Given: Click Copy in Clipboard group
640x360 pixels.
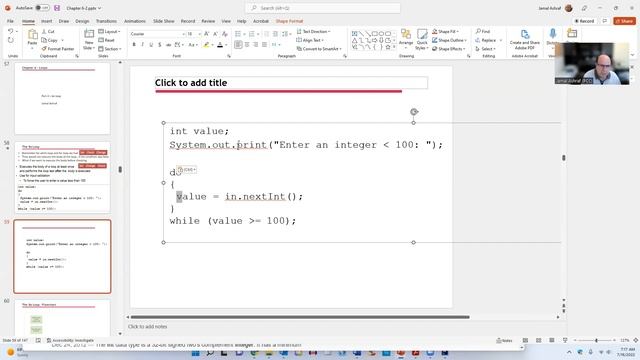Looking at the screenshot, I should click(50, 40).
